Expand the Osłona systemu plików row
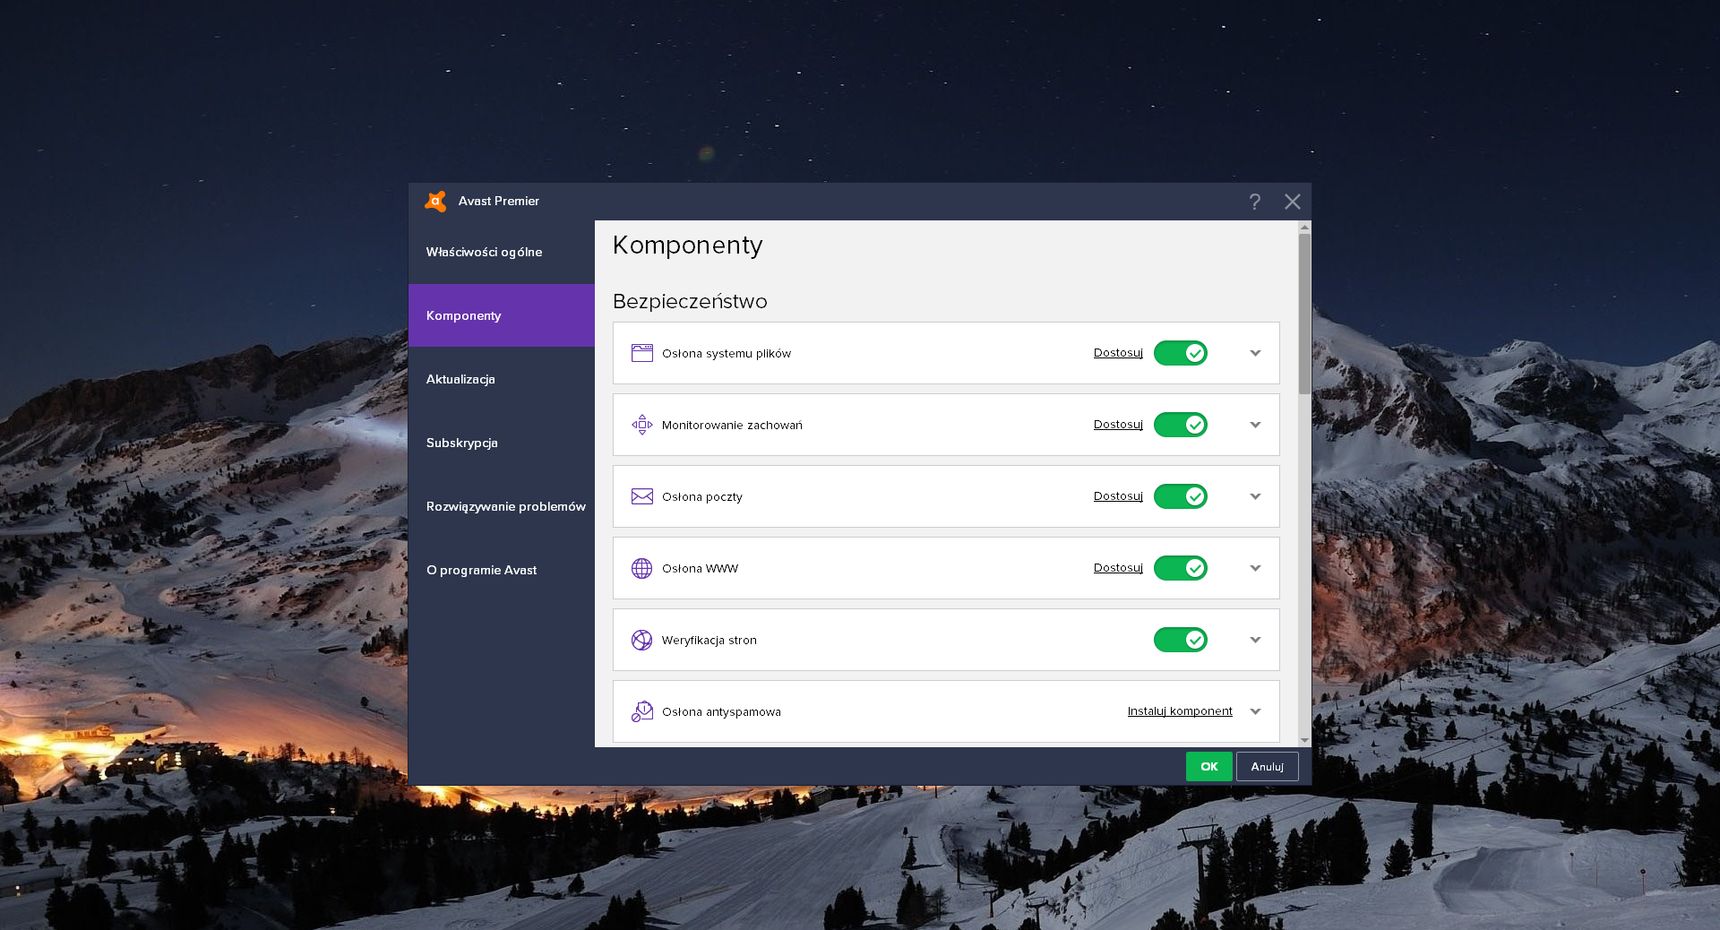This screenshot has width=1720, height=930. point(1255,353)
